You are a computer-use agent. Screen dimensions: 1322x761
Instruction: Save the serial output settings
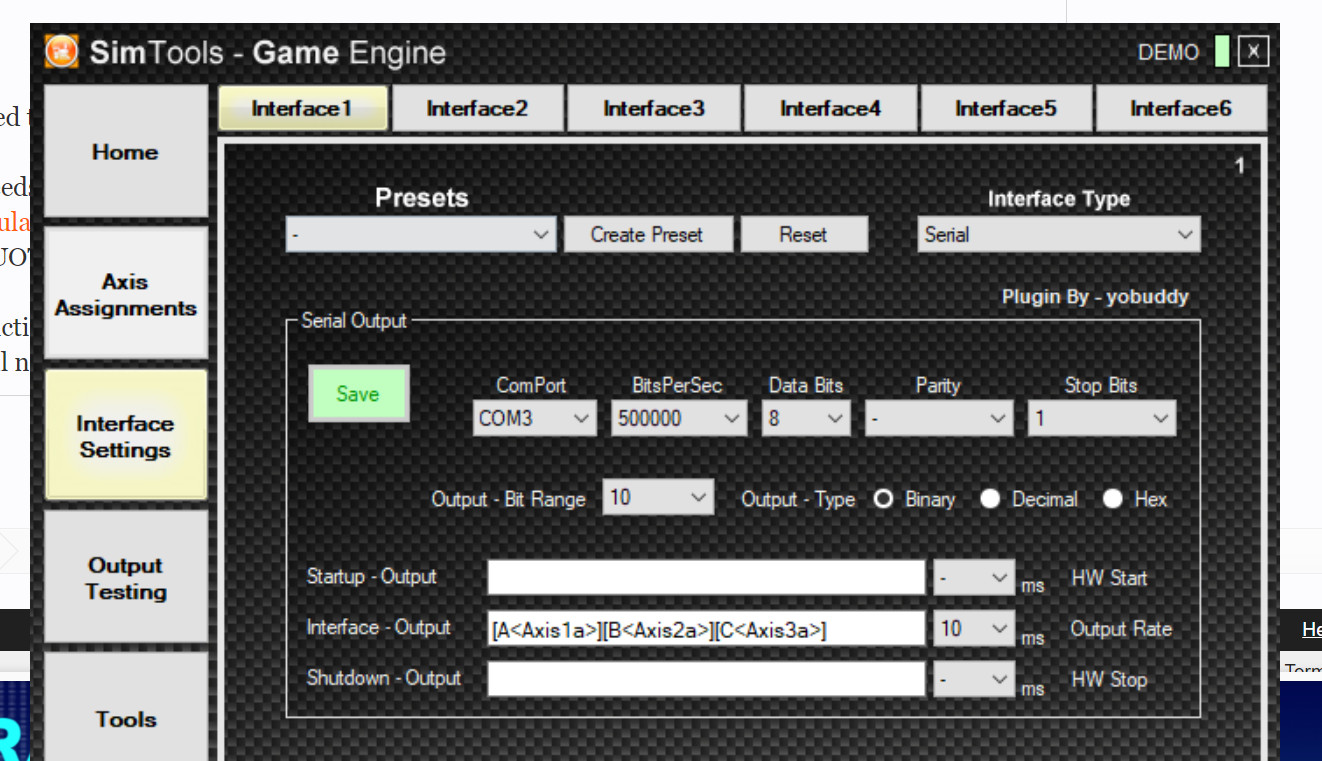pos(358,394)
